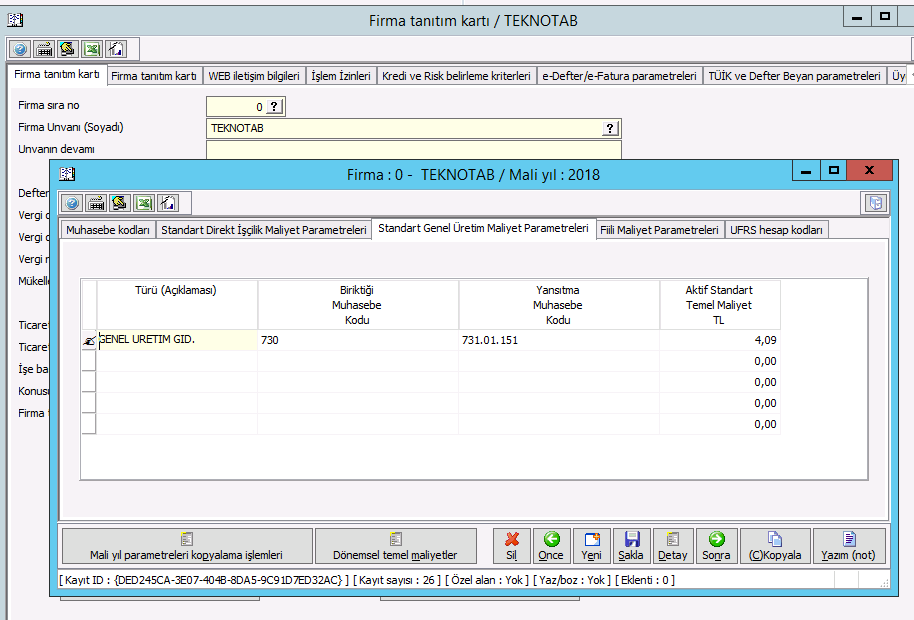914x620 pixels.
Task: Go to the previous record with Önce
Action: tap(551, 546)
